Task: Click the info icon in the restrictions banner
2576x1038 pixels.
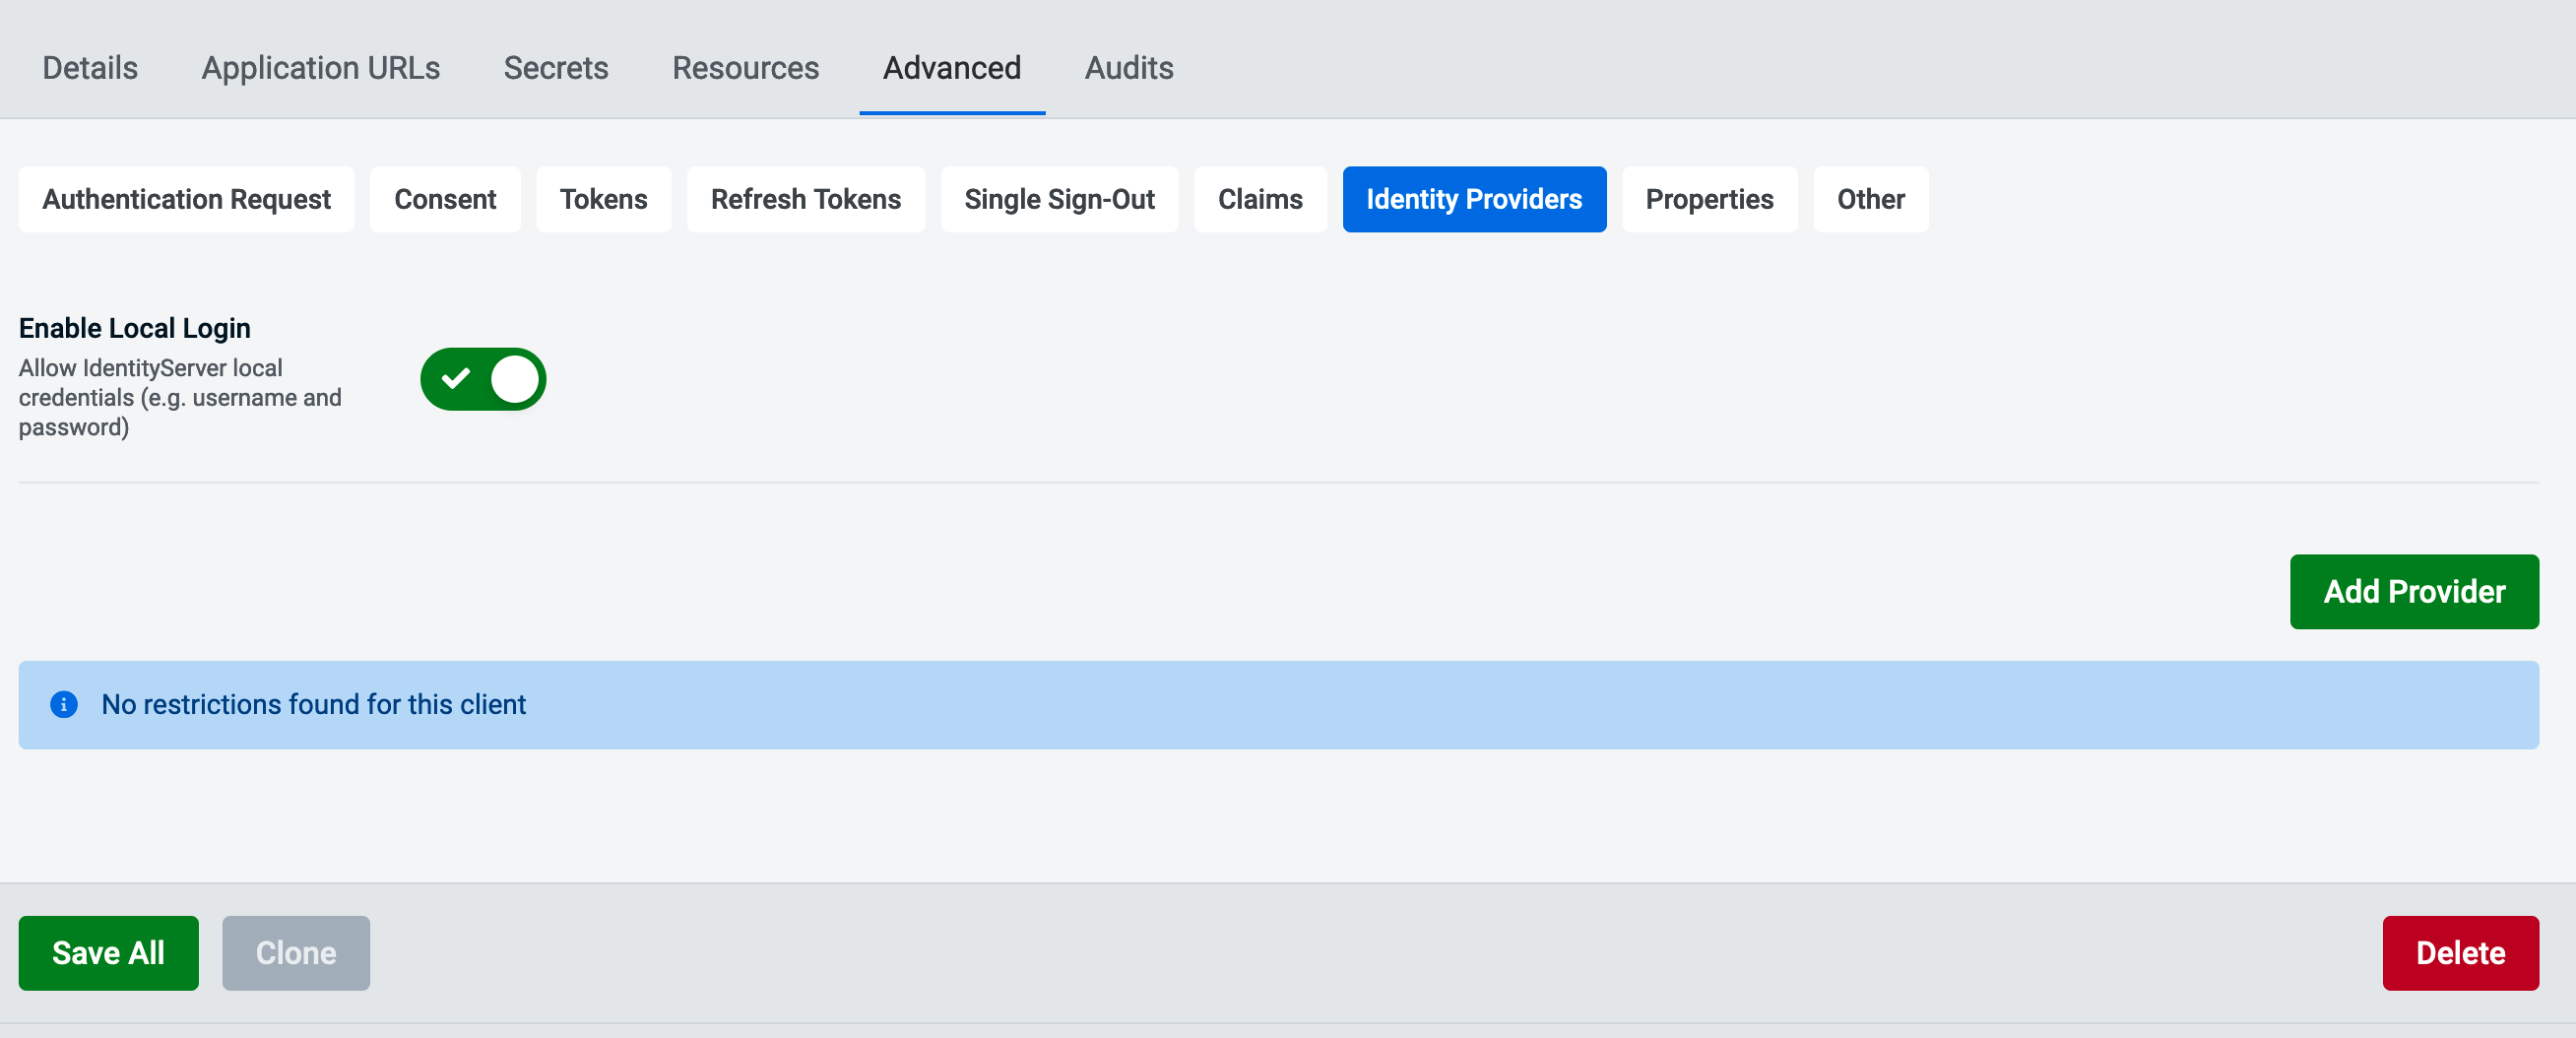Action: [x=64, y=705]
